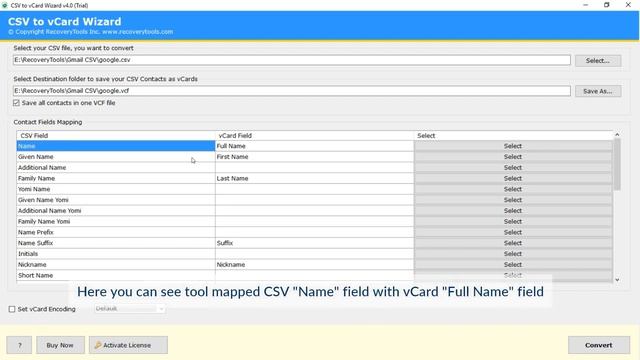The width and height of the screenshot is (640, 360).
Task: Select the Family Name Yomi row
Action: pyautogui.click(x=116, y=222)
